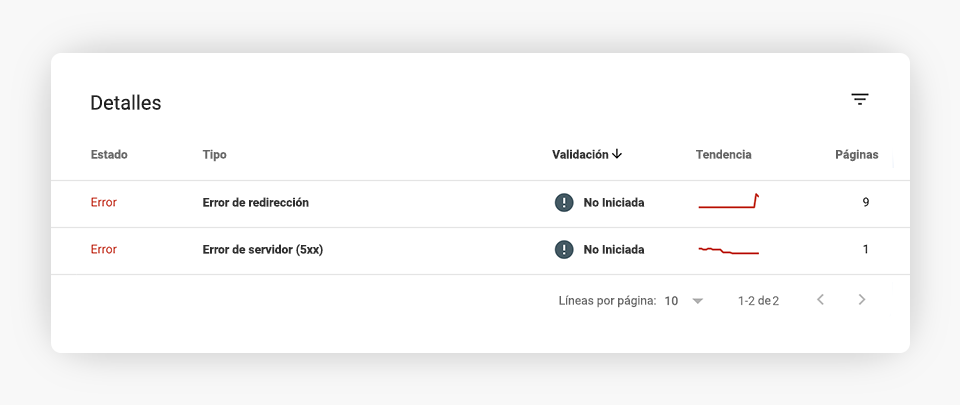Go to previous page with left chevron
Image resolution: width=960 pixels, height=405 pixels.
[x=820, y=300]
